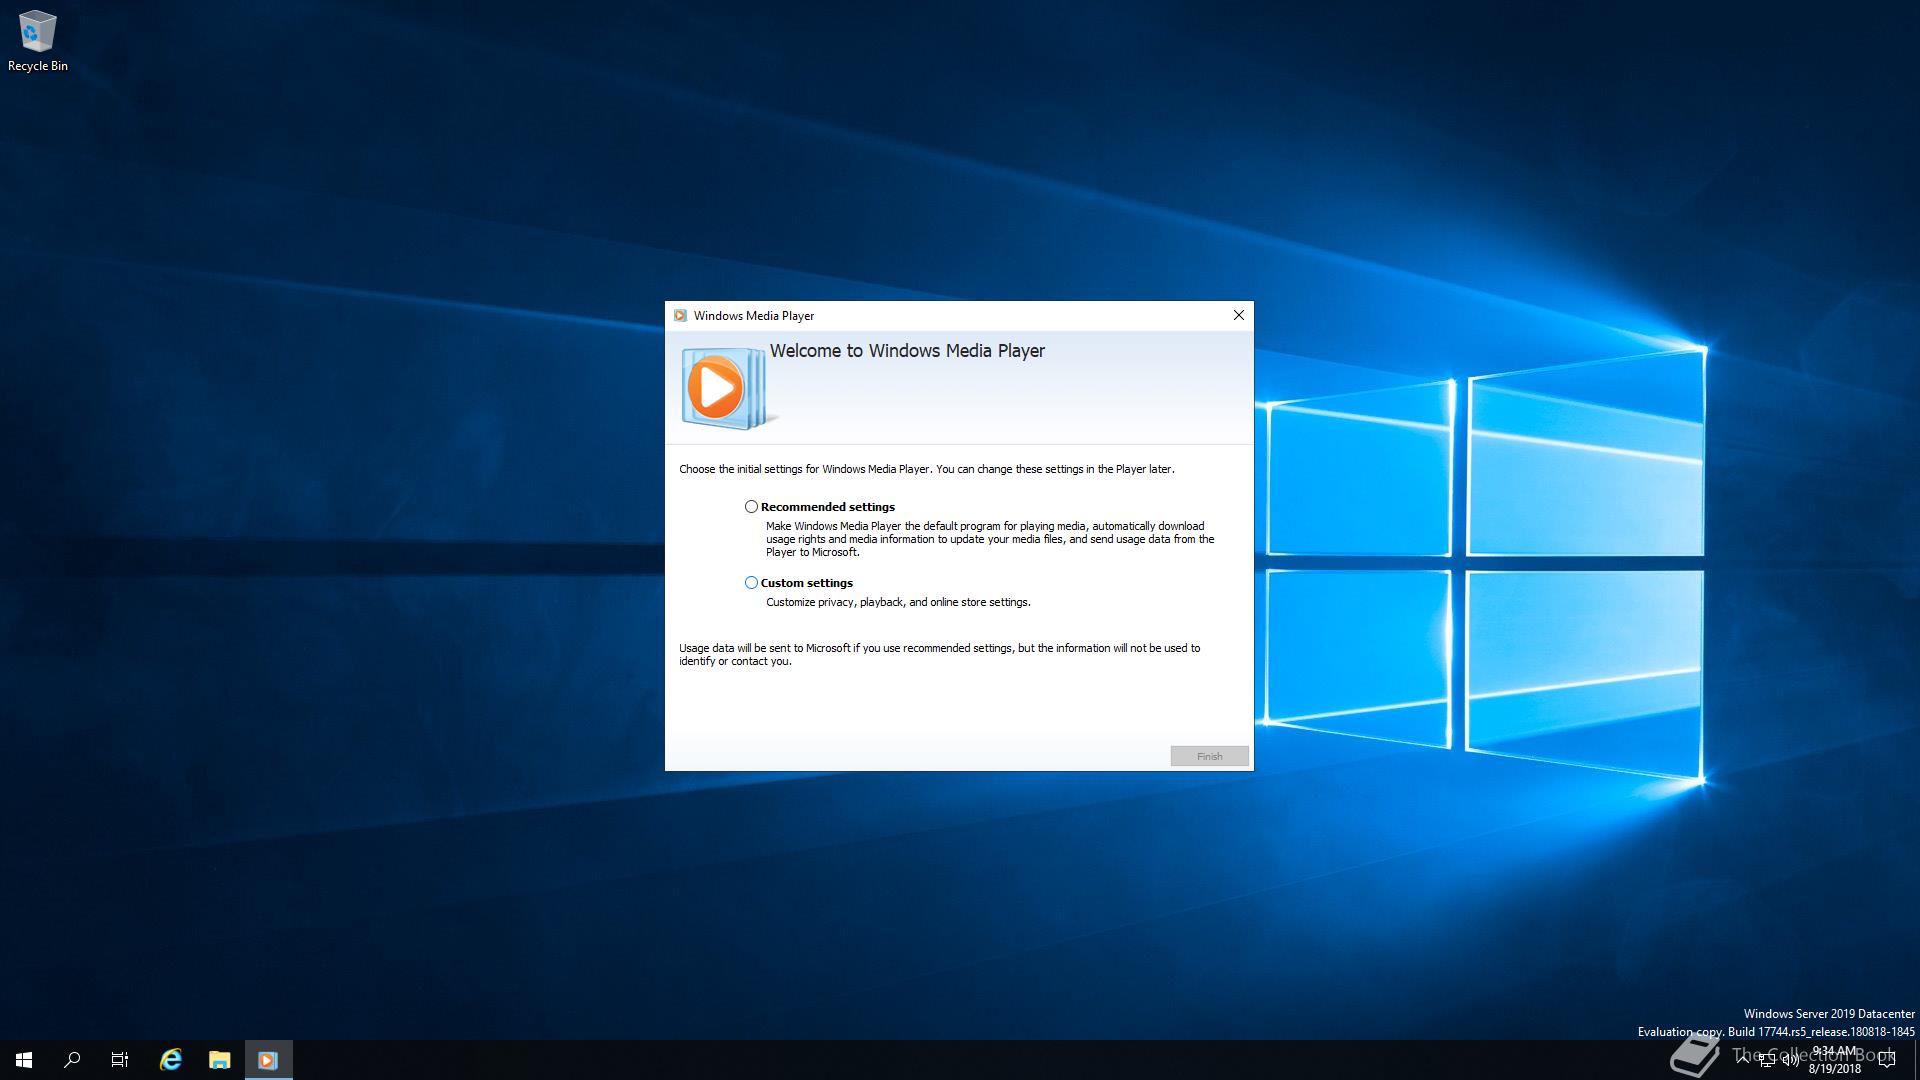This screenshot has width=1920, height=1080.
Task: Open the Windows Start menu
Action: [x=24, y=1060]
